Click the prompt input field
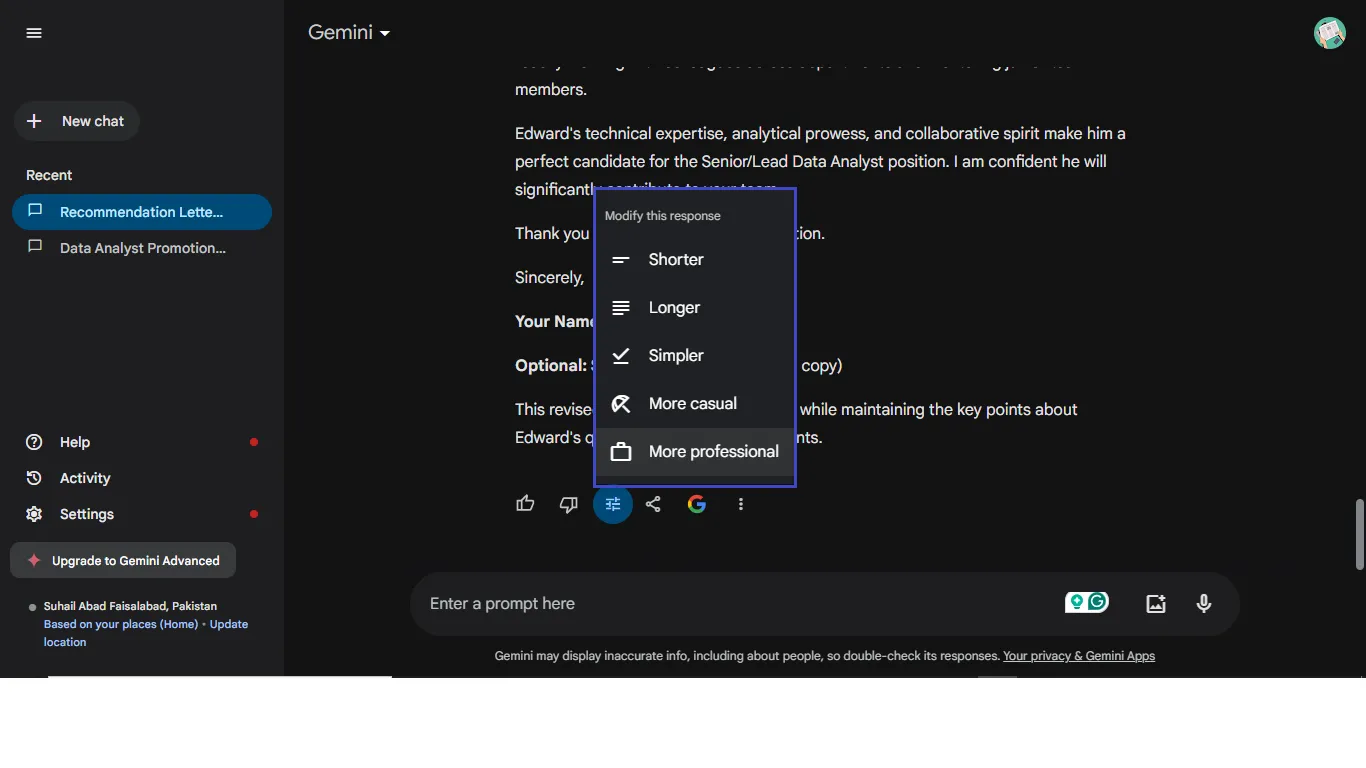Image resolution: width=1366 pixels, height=768 pixels. point(700,603)
